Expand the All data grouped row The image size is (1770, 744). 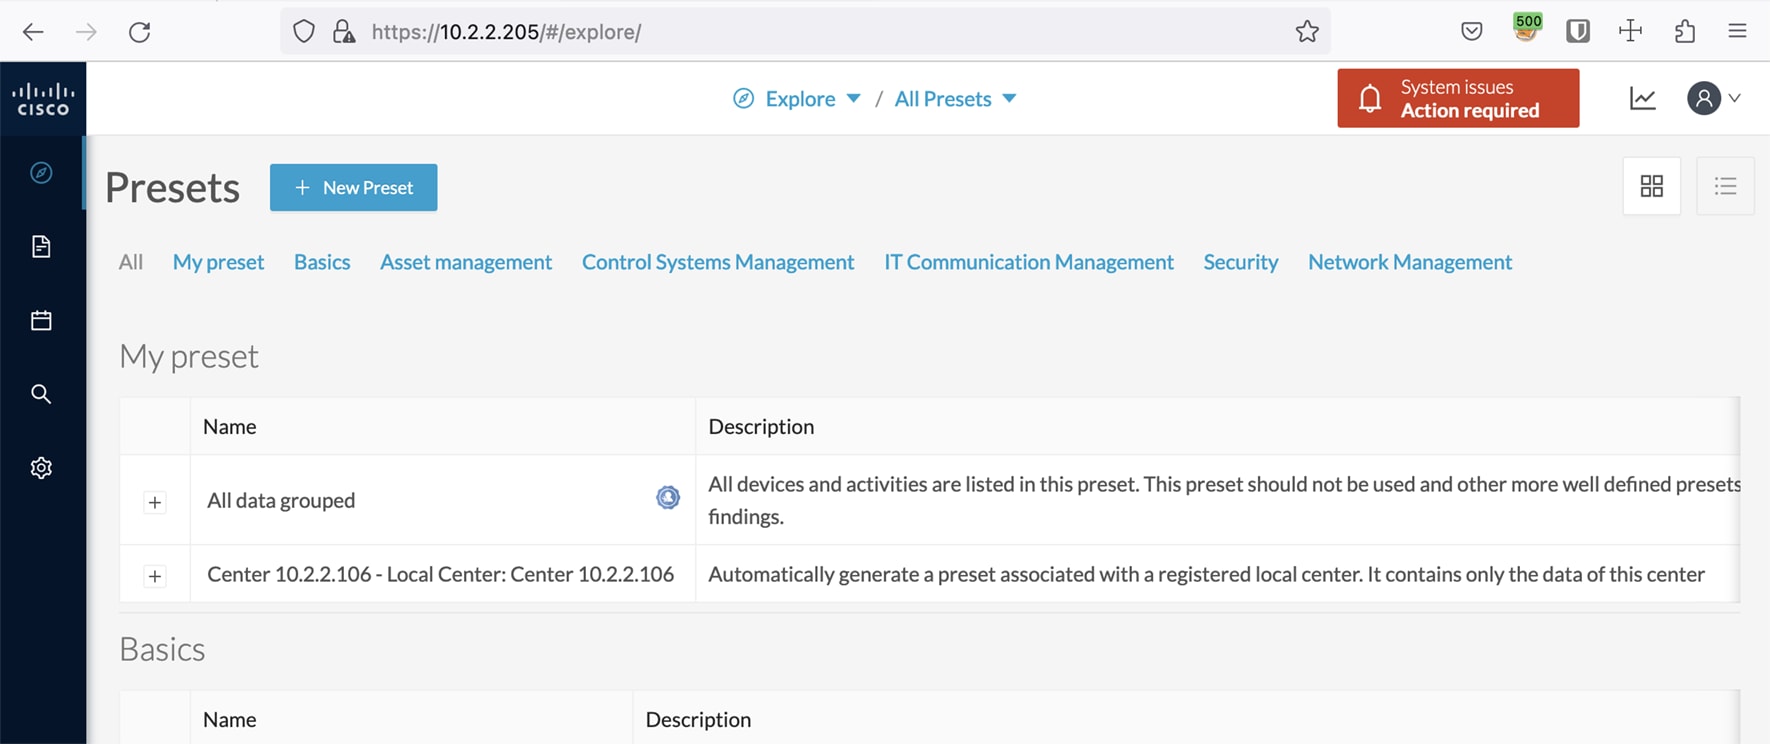pyautogui.click(x=155, y=502)
